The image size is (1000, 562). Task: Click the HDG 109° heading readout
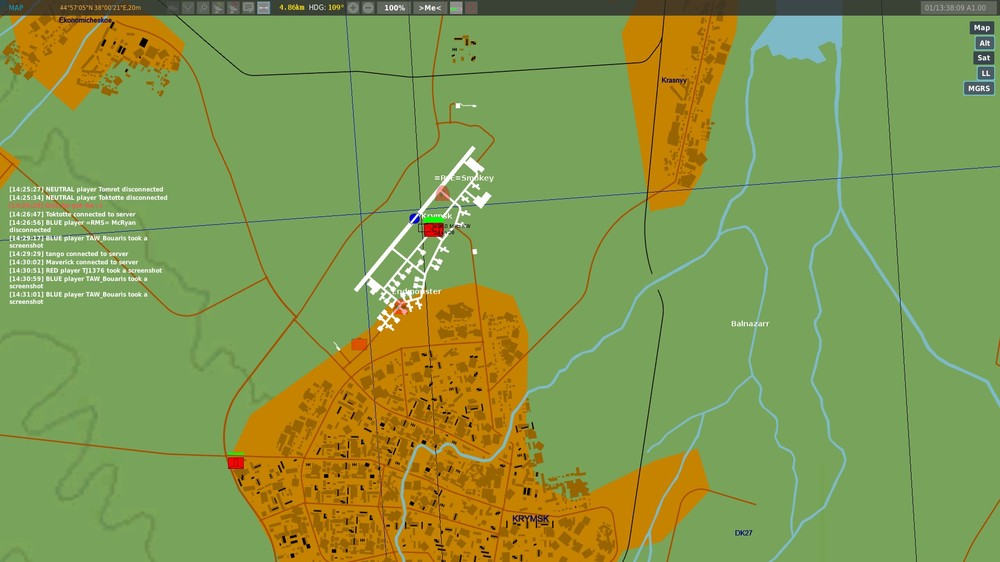point(326,8)
